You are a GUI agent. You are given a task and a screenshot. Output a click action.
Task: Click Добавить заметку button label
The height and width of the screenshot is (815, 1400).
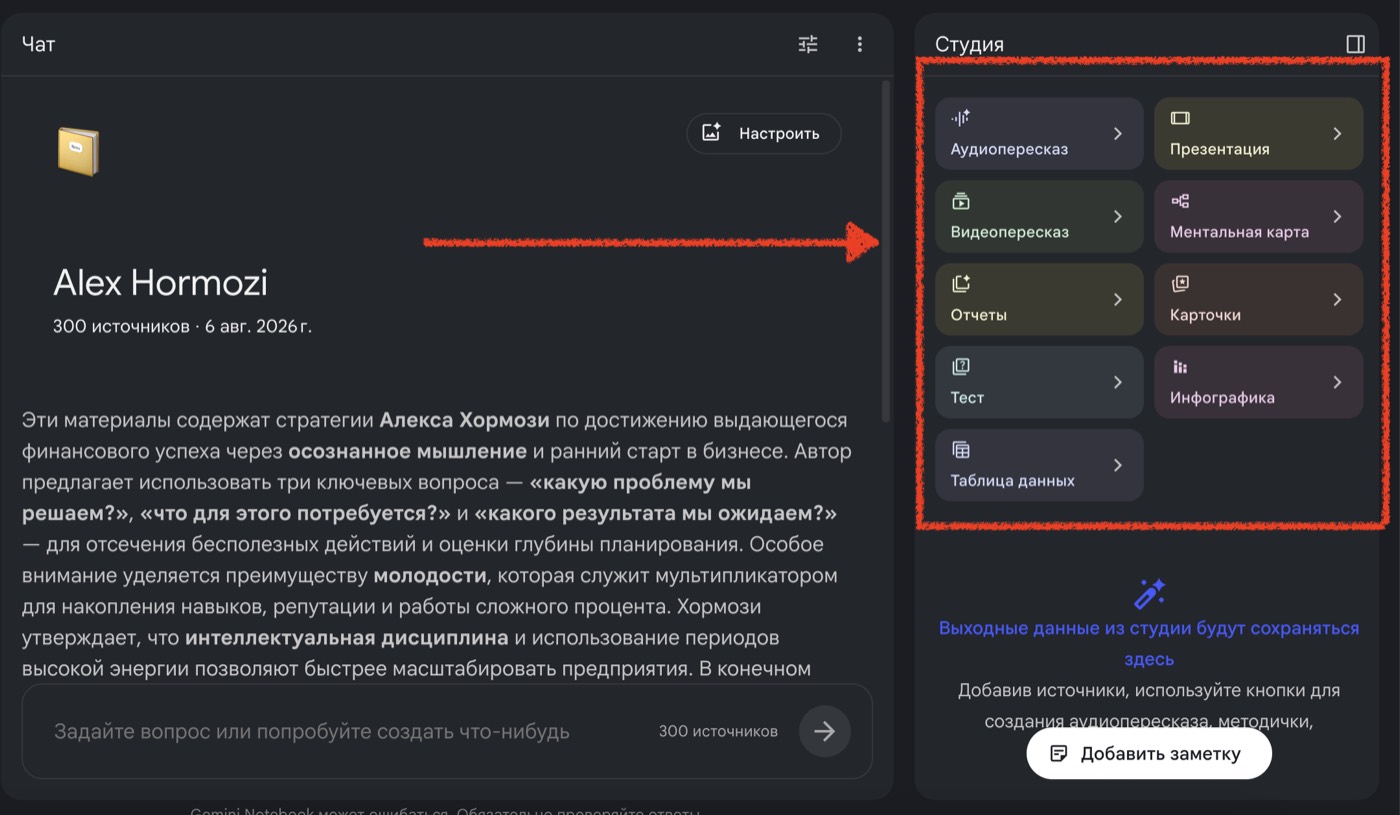pos(1160,754)
